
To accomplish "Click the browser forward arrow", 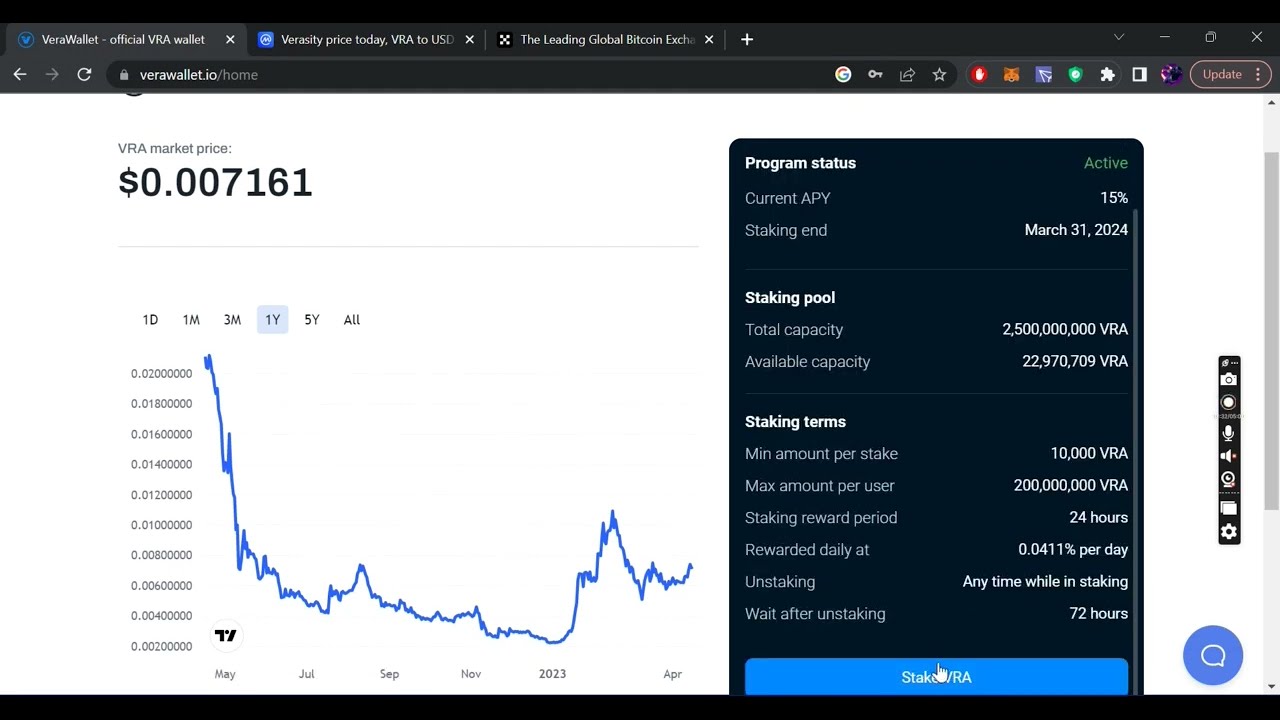I will (52, 74).
